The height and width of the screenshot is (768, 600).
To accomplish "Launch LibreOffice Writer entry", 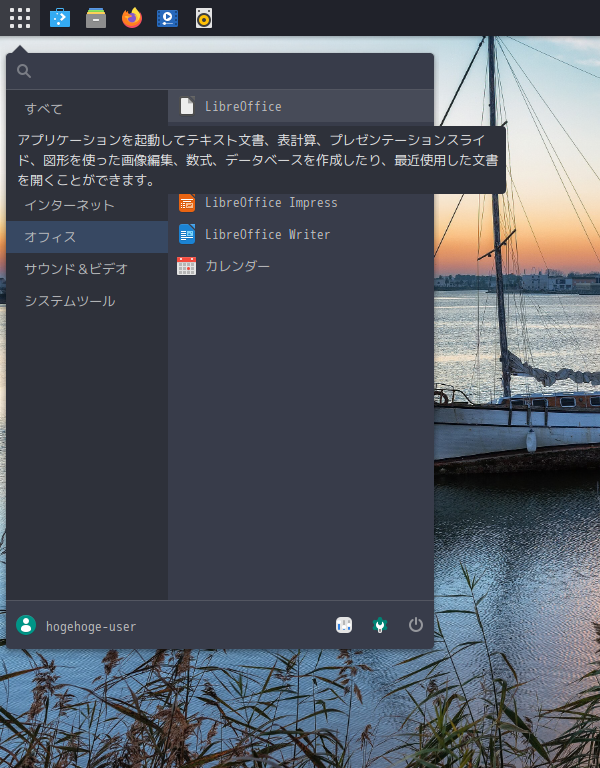I will (x=301, y=234).
